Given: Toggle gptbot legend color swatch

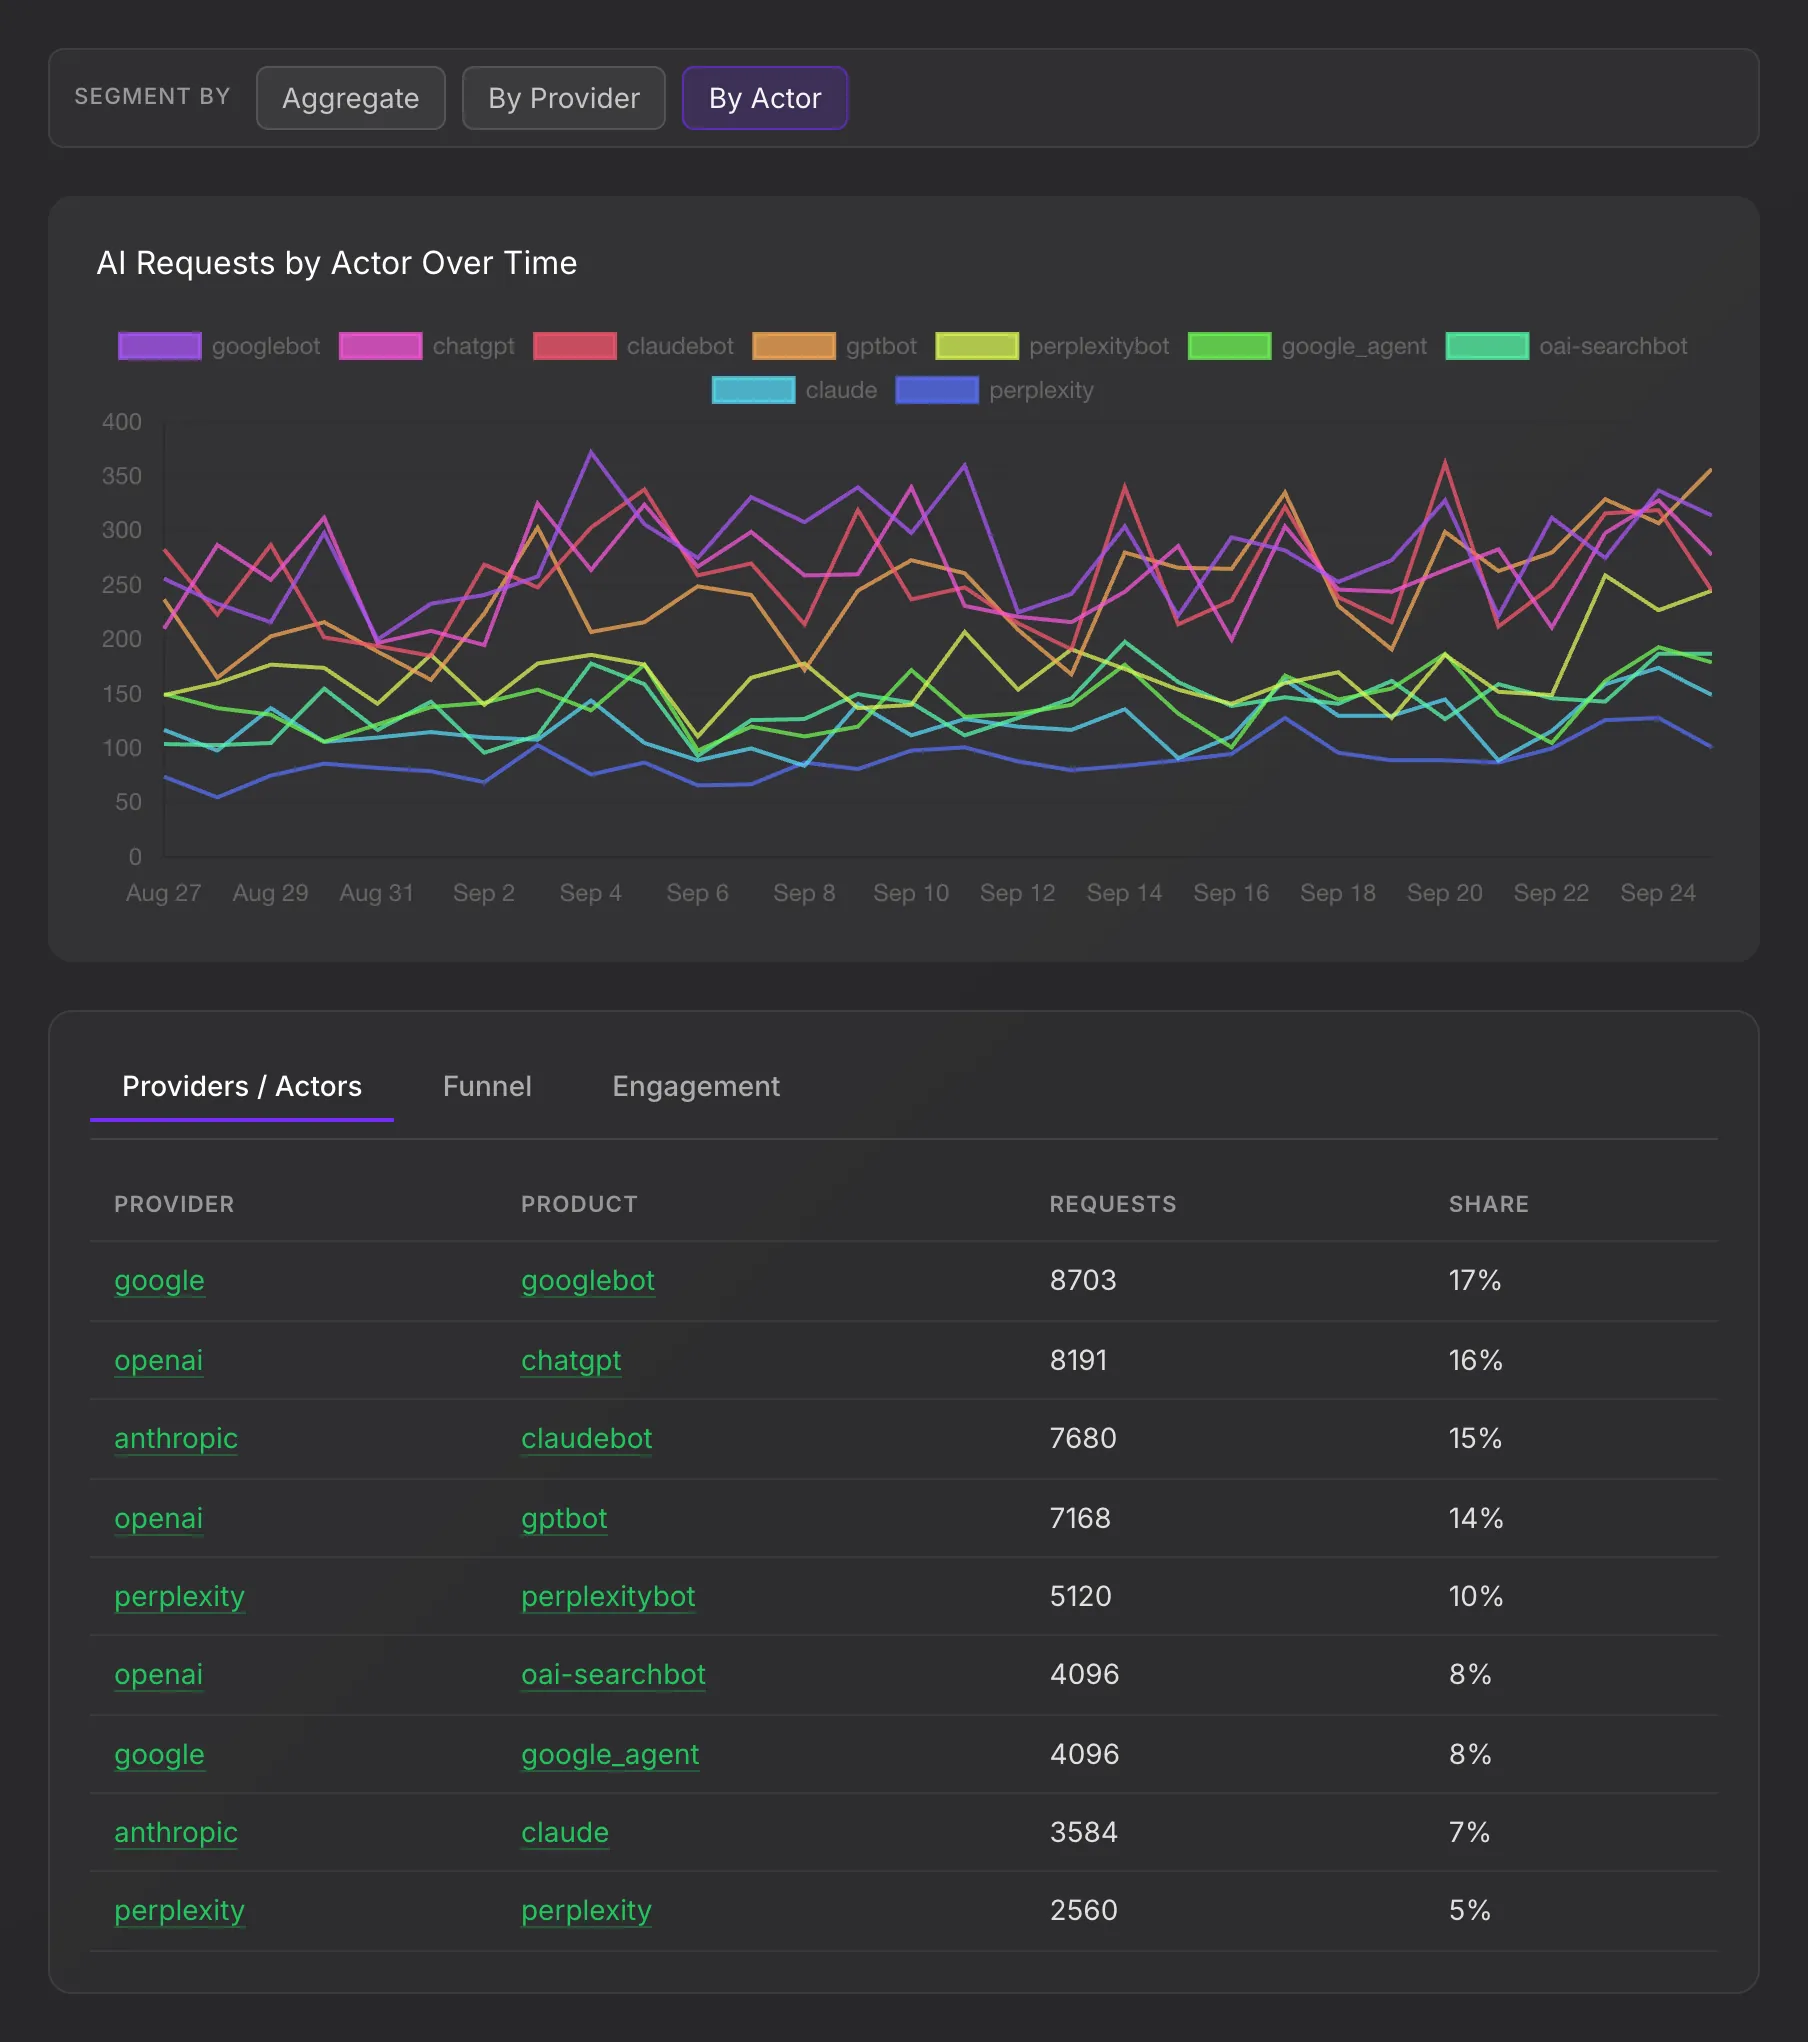Looking at the screenshot, I should click(794, 346).
